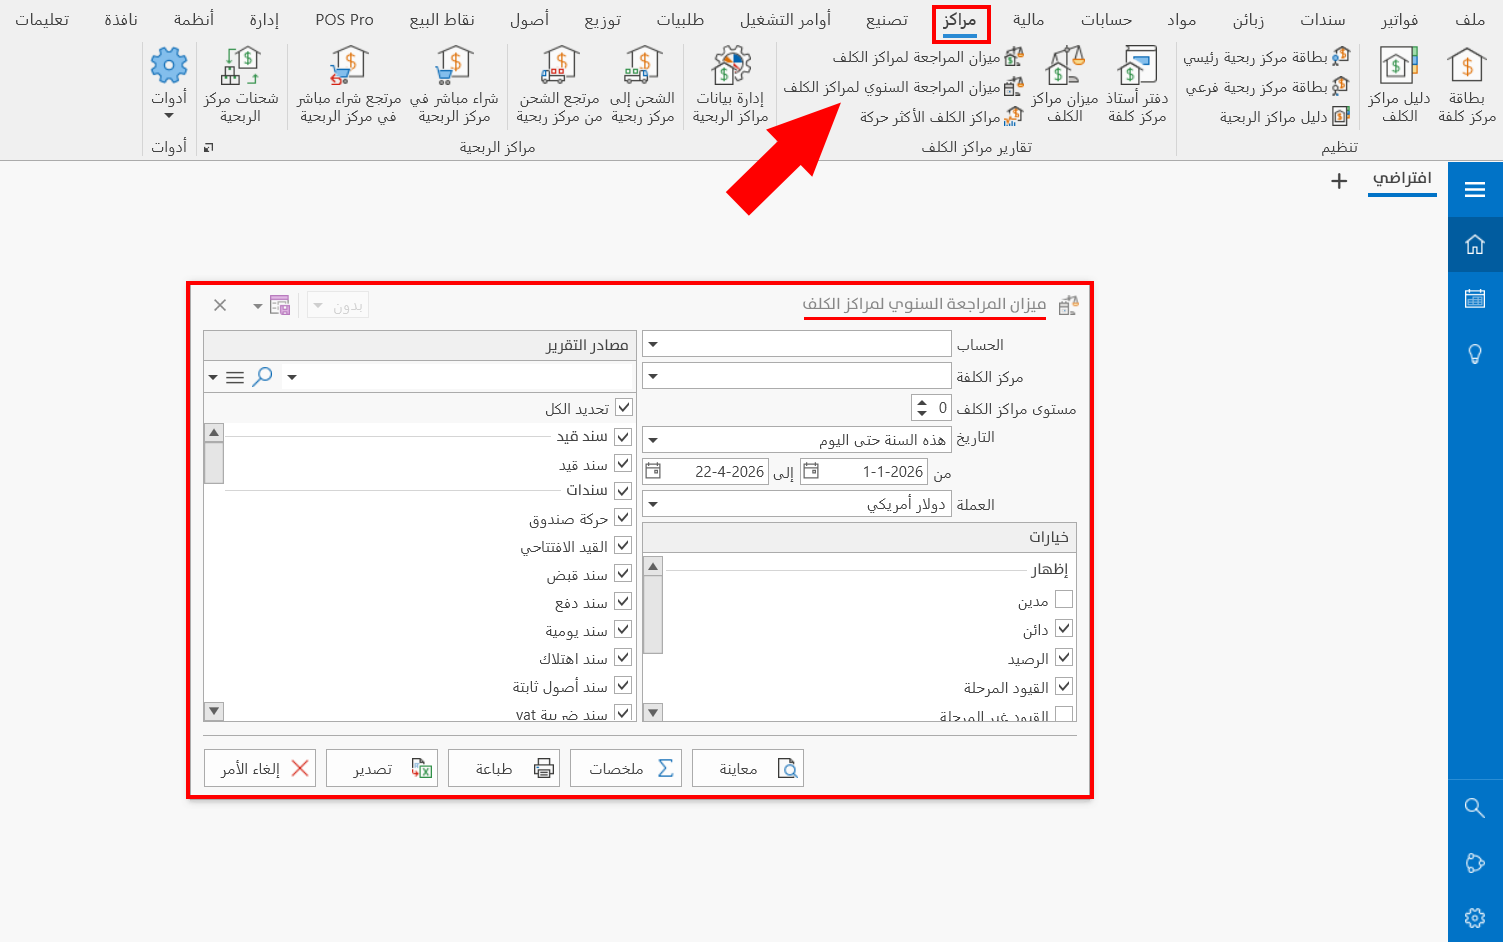This screenshot has height=942, width=1503.
Task: Click scroll-up arrow of خيارات list
Action: coord(653,566)
